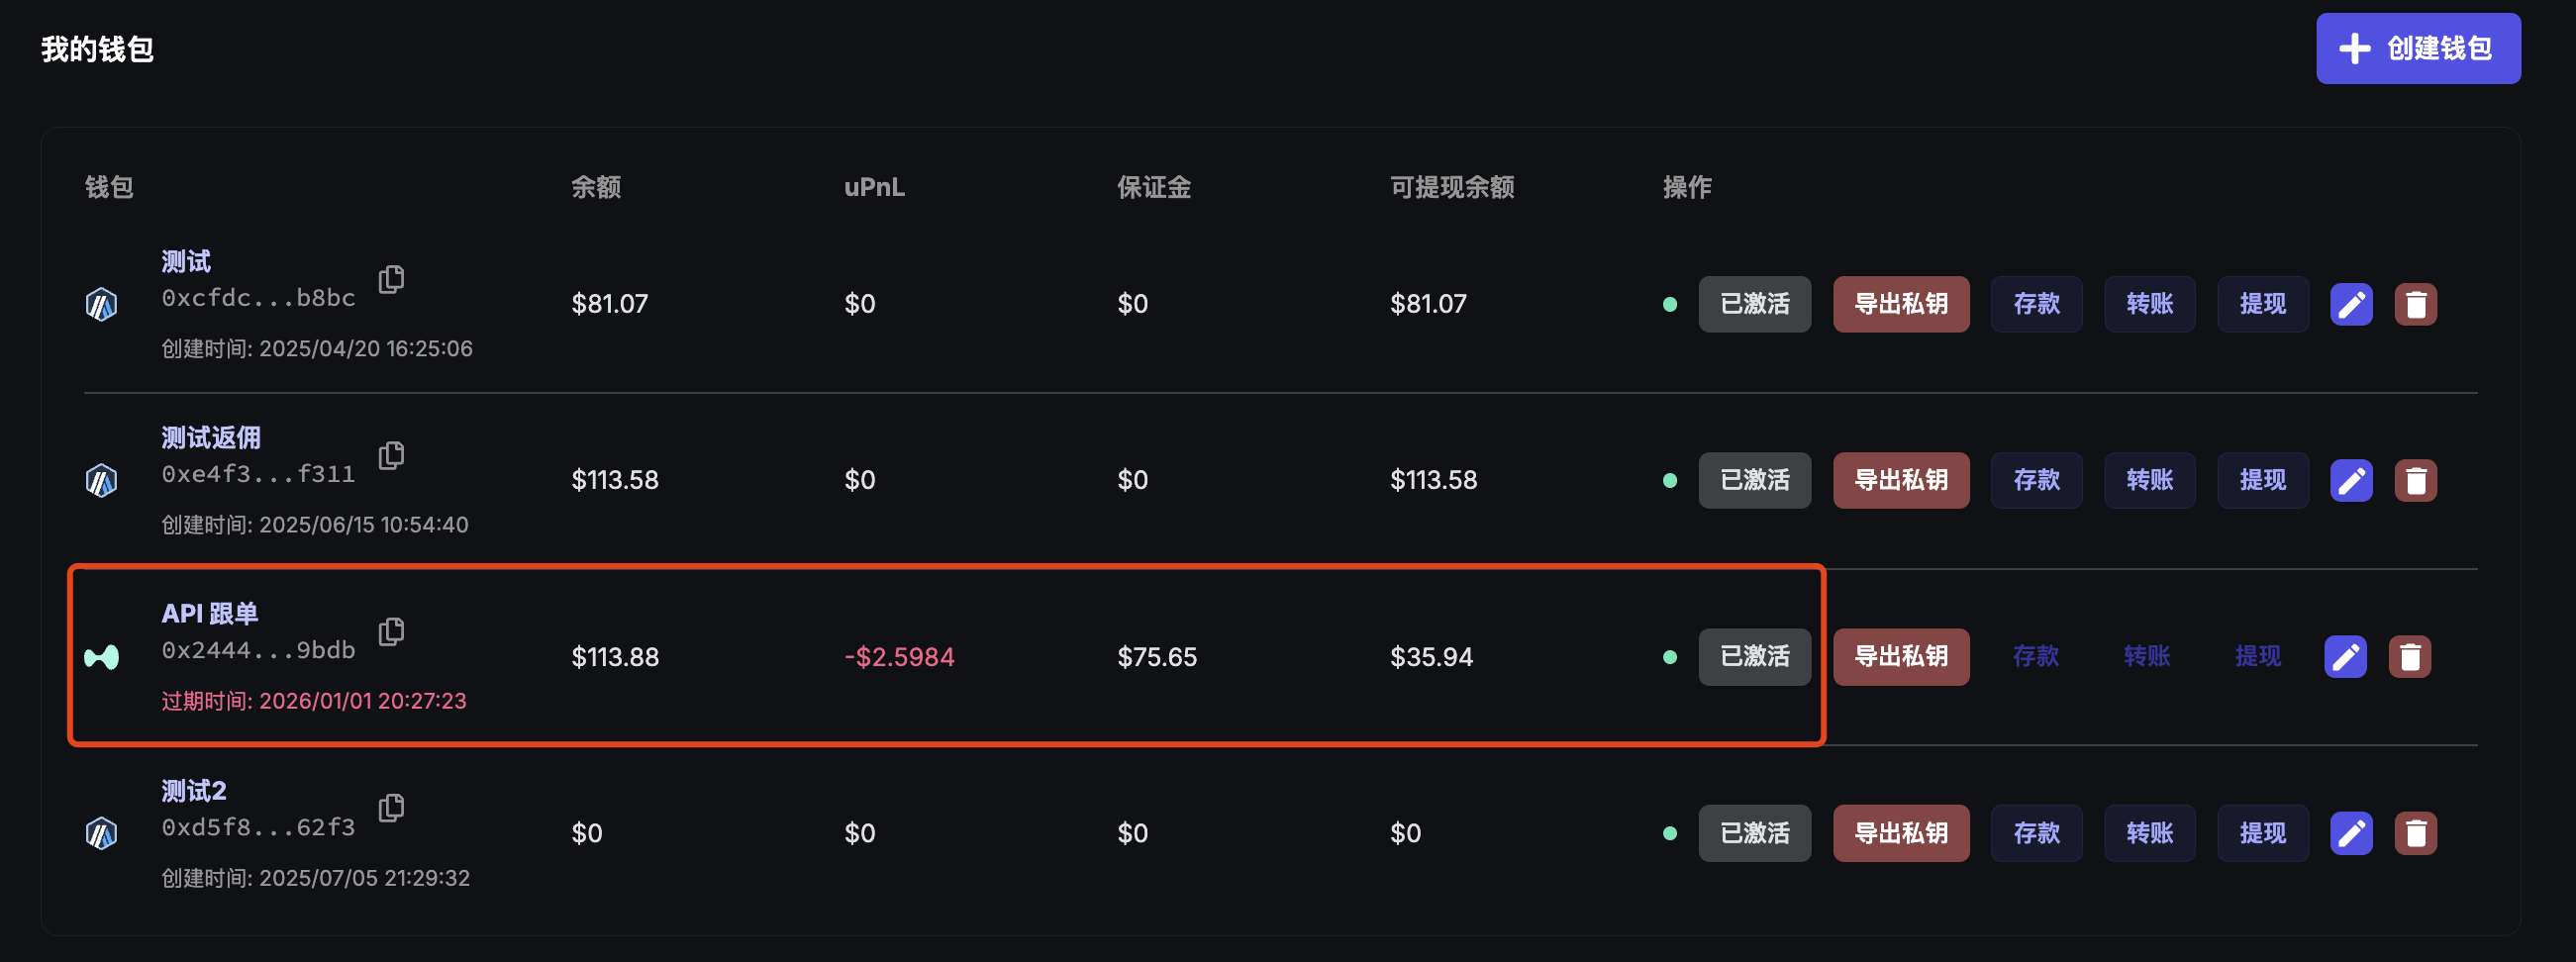This screenshot has width=2576, height=962.
Task: Toggle 已激活 status of 测试2 wallet
Action: tap(1754, 833)
